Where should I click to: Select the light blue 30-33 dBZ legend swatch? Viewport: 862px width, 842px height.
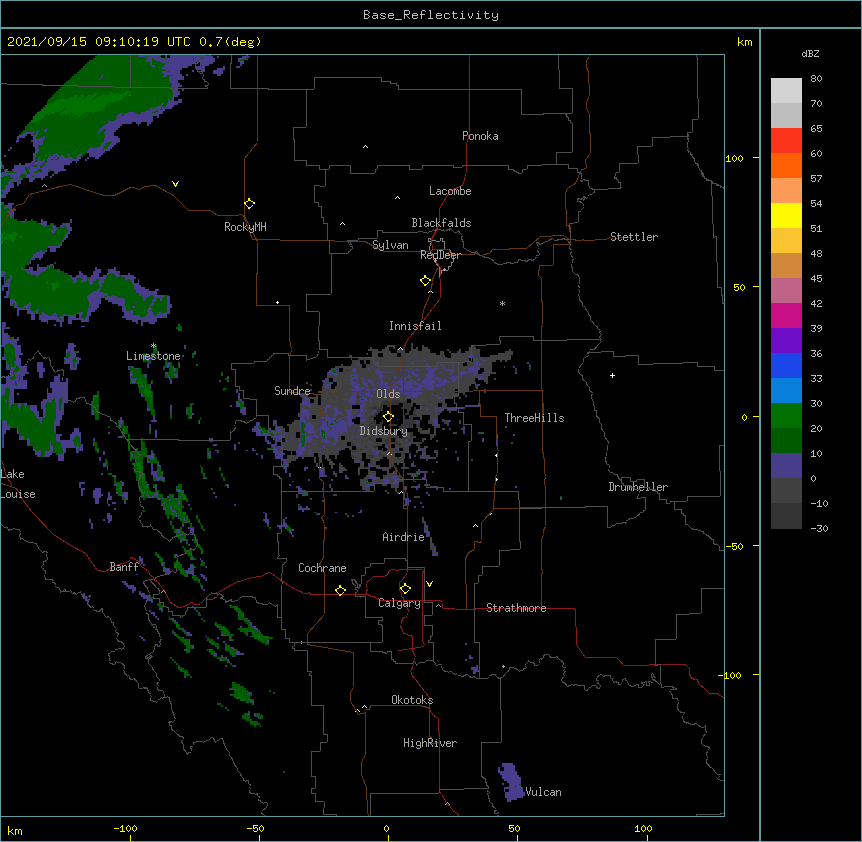tap(786, 391)
